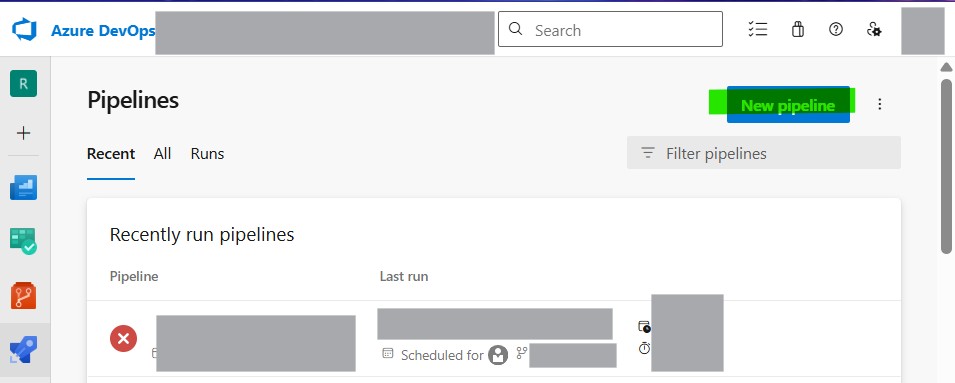Click the Azure DevOps logo icon
Viewport: 955px width, 383px height.
coord(24,30)
